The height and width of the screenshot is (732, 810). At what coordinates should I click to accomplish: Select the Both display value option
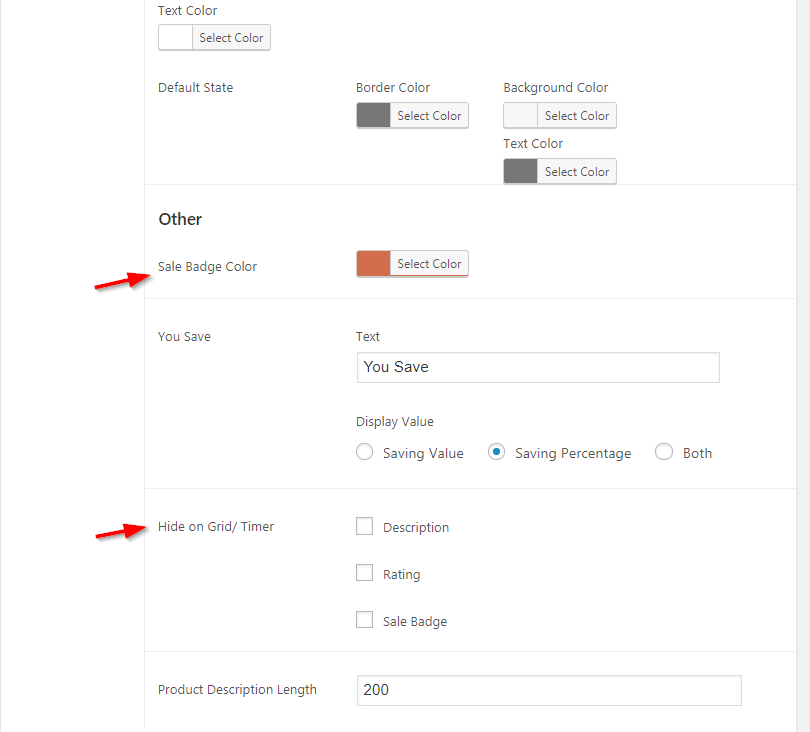pyautogui.click(x=664, y=452)
